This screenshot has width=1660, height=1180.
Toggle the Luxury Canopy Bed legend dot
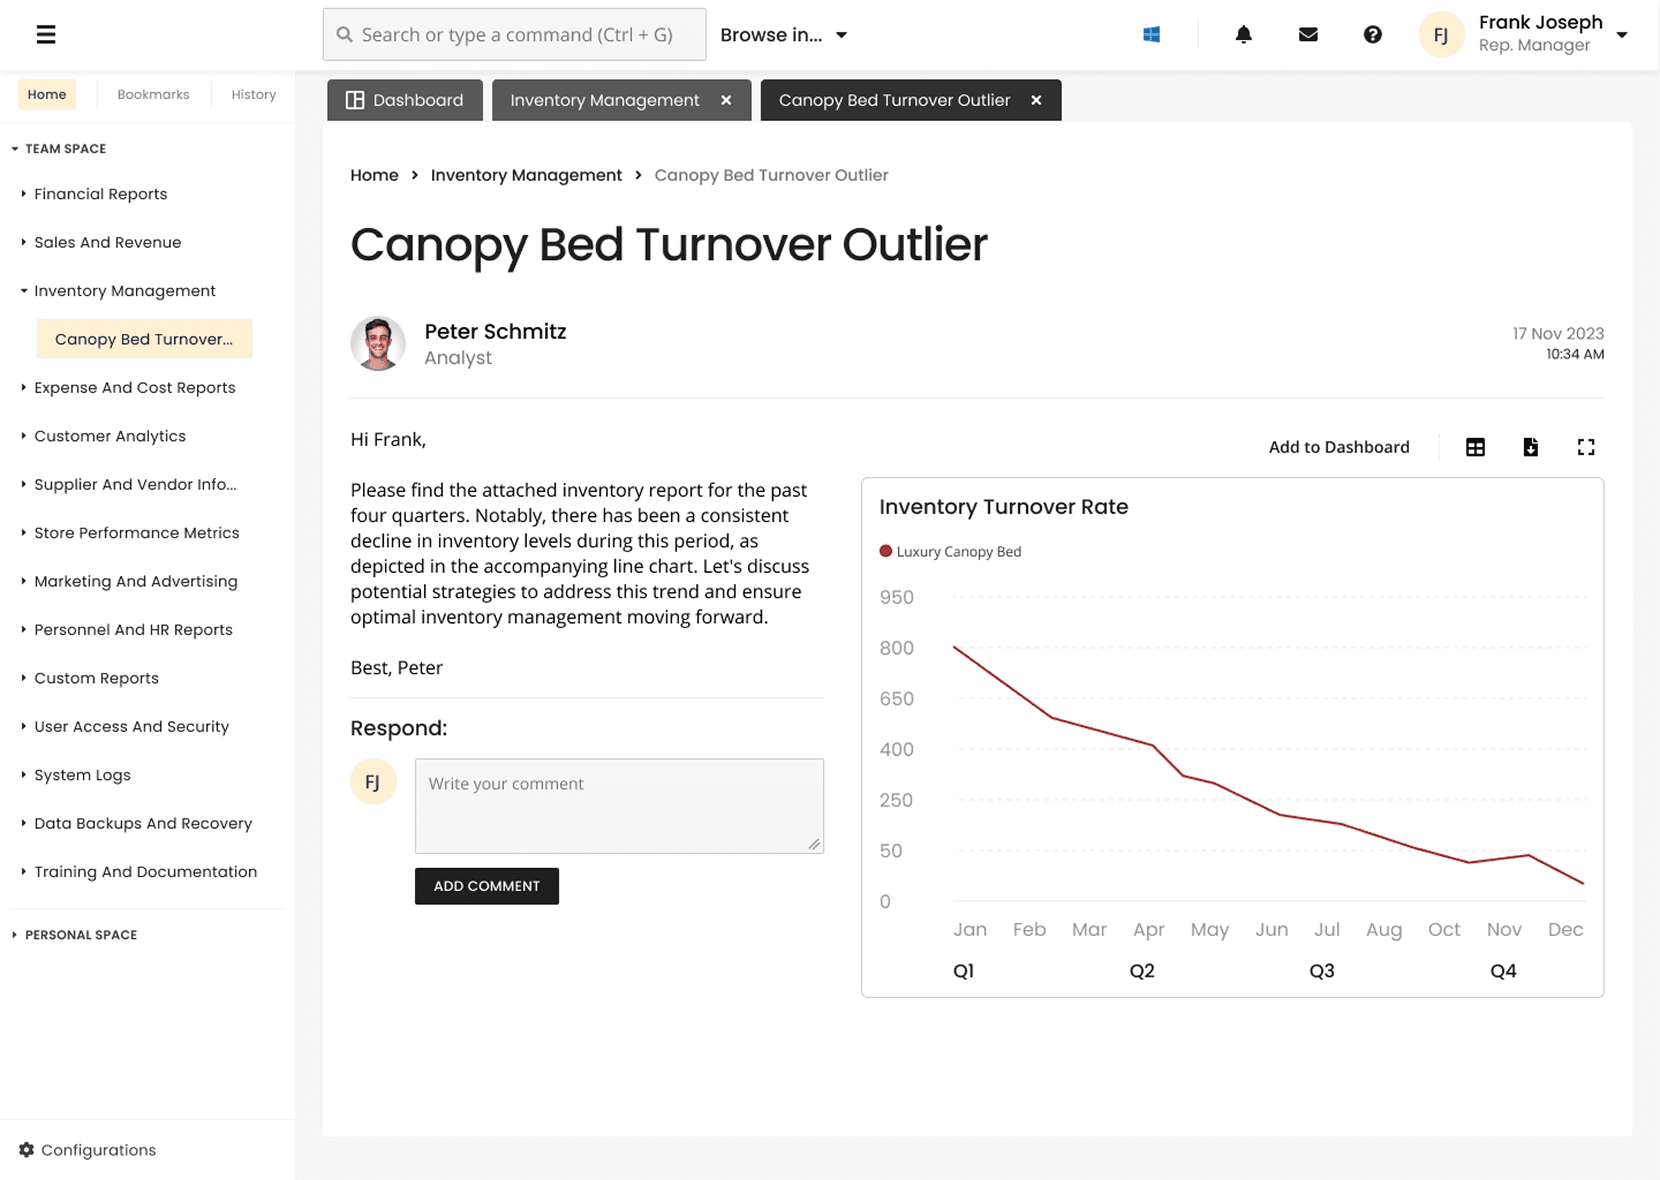click(x=885, y=551)
